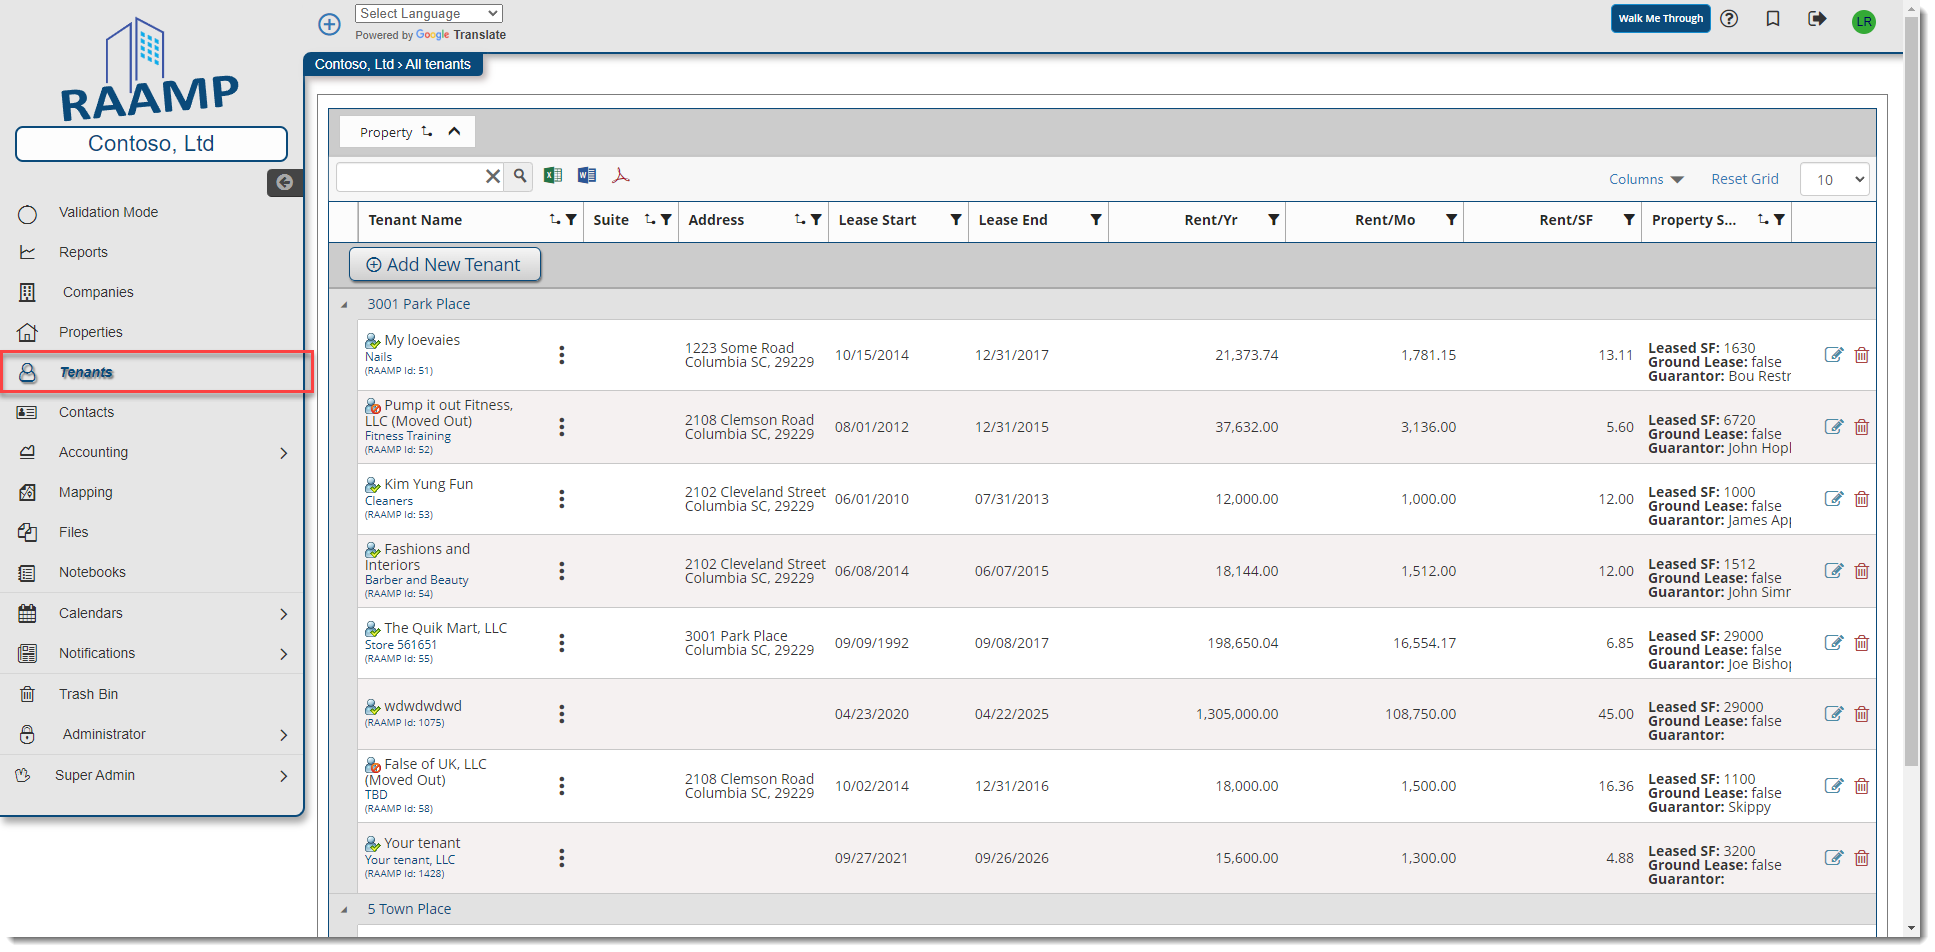The width and height of the screenshot is (1935, 952).
Task: Open kebab menu for Fashions and Interiors
Action: 562,571
